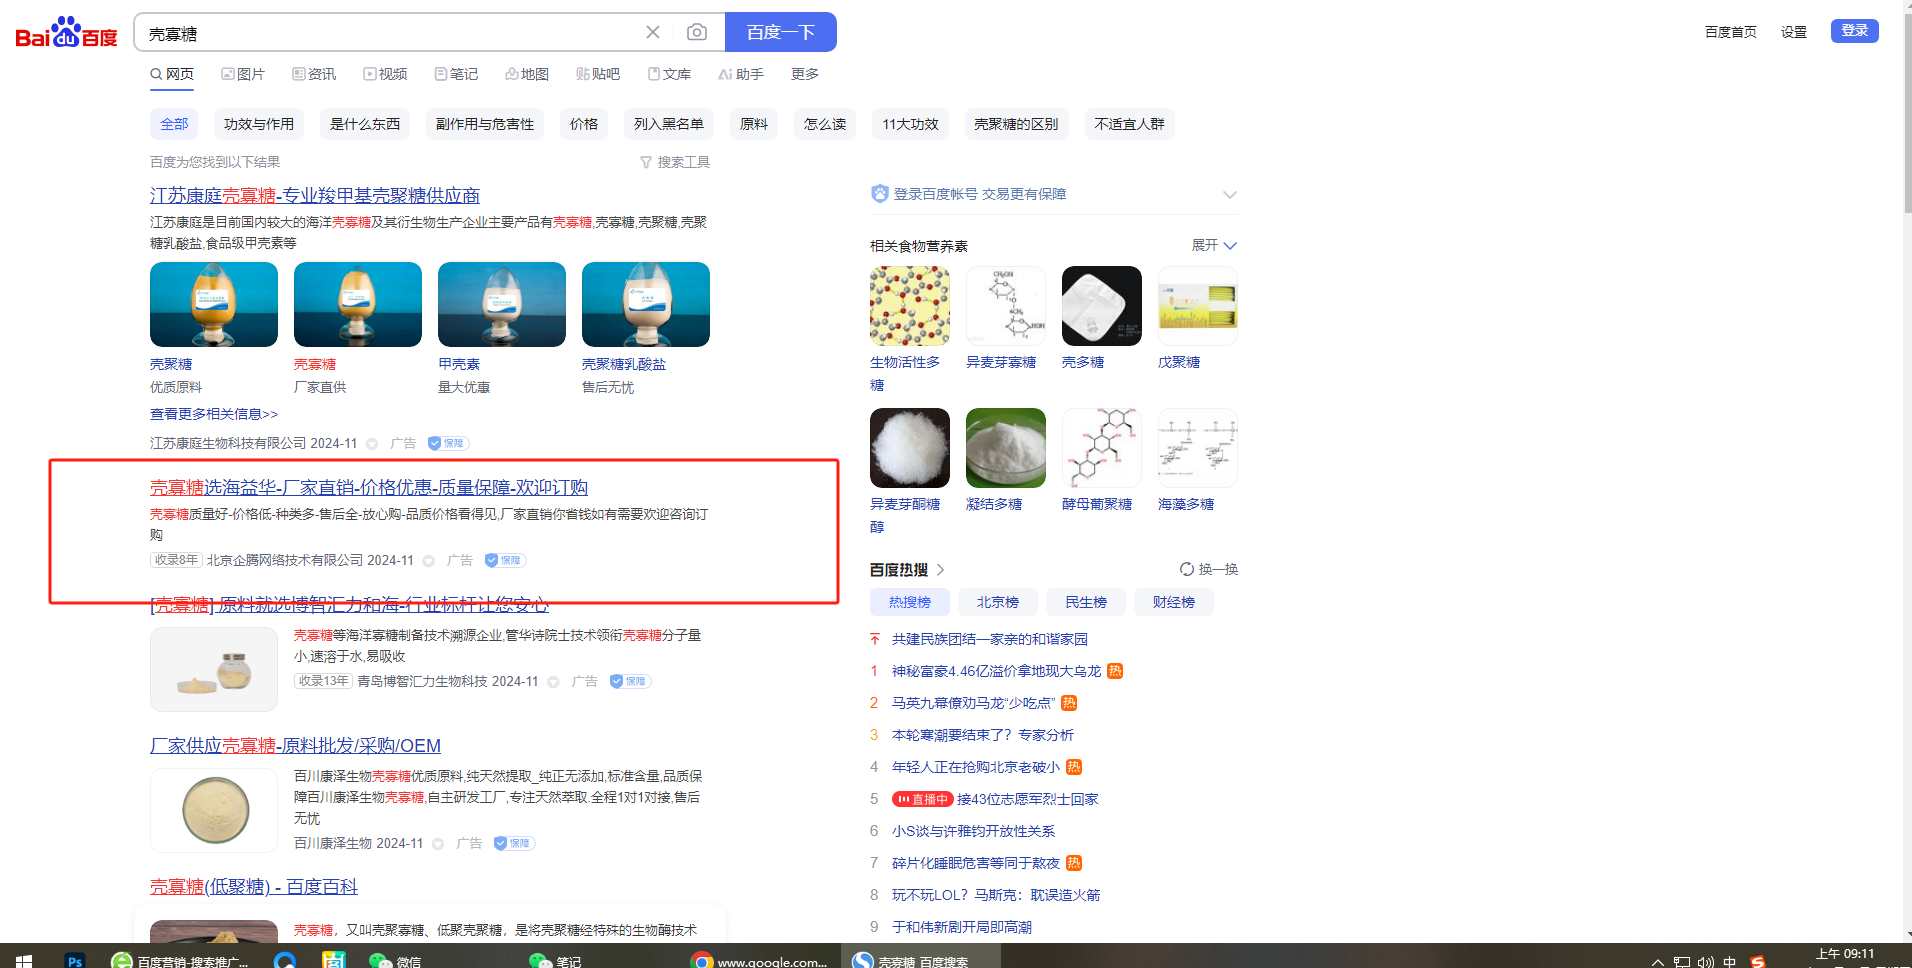This screenshot has width=1912, height=968.
Task: Click the 登录 login button
Action: tap(1855, 31)
